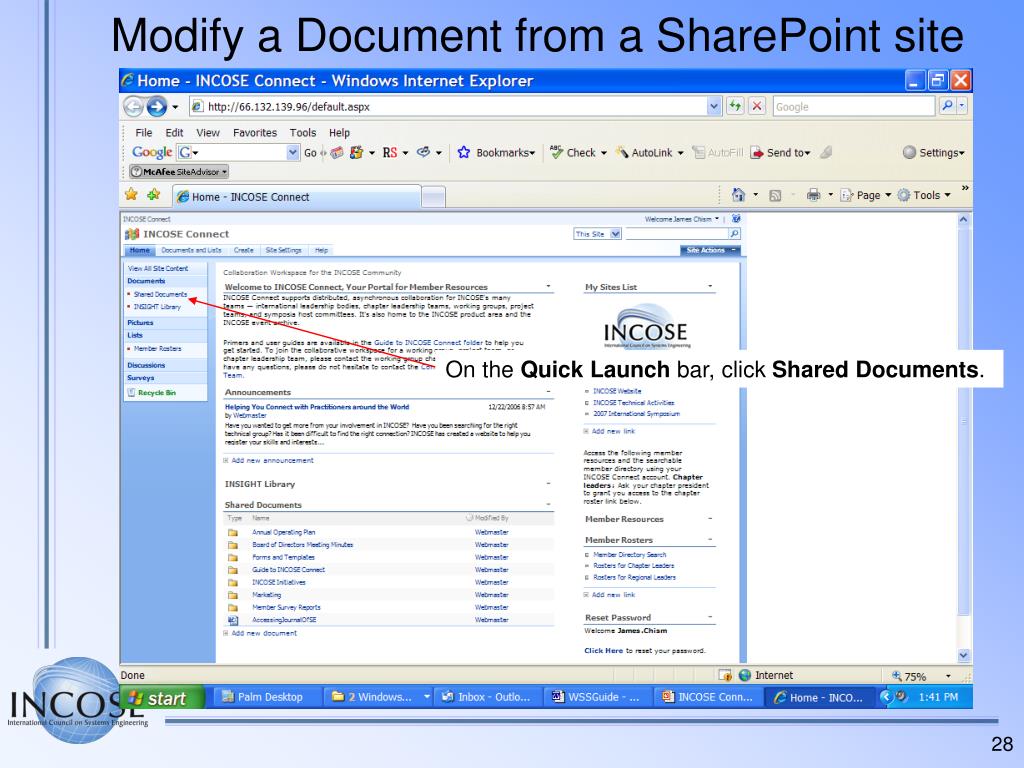Click the Home house icon in command bar
1024x768 pixels.
(738, 195)
